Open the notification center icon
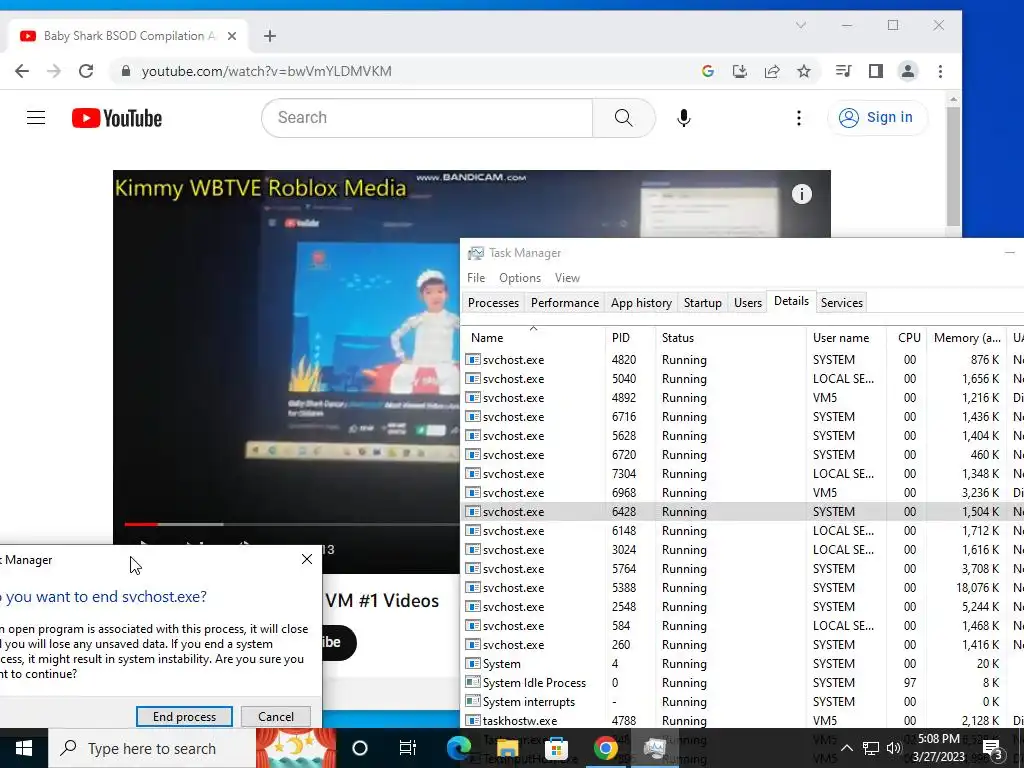1024x768 pixels. 993,750
